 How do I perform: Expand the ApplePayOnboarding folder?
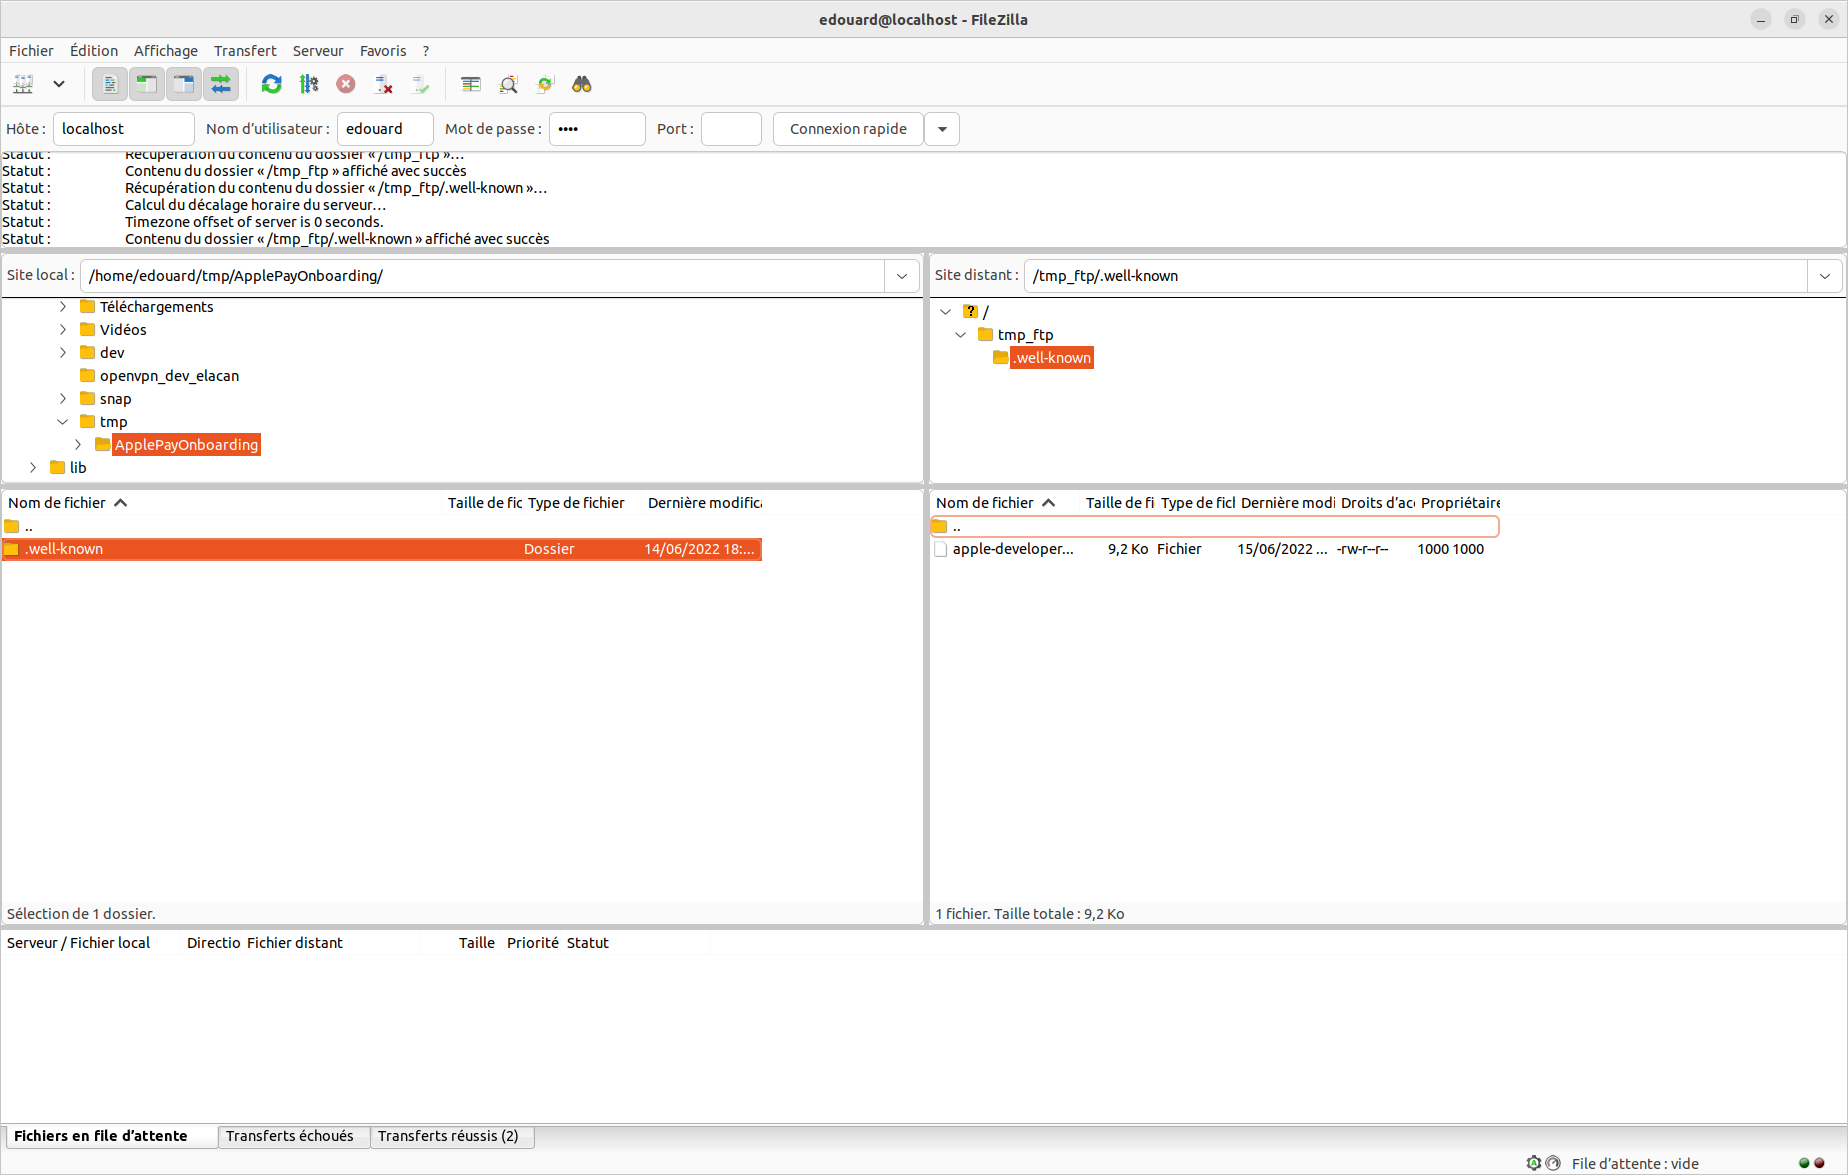point(78,445)
